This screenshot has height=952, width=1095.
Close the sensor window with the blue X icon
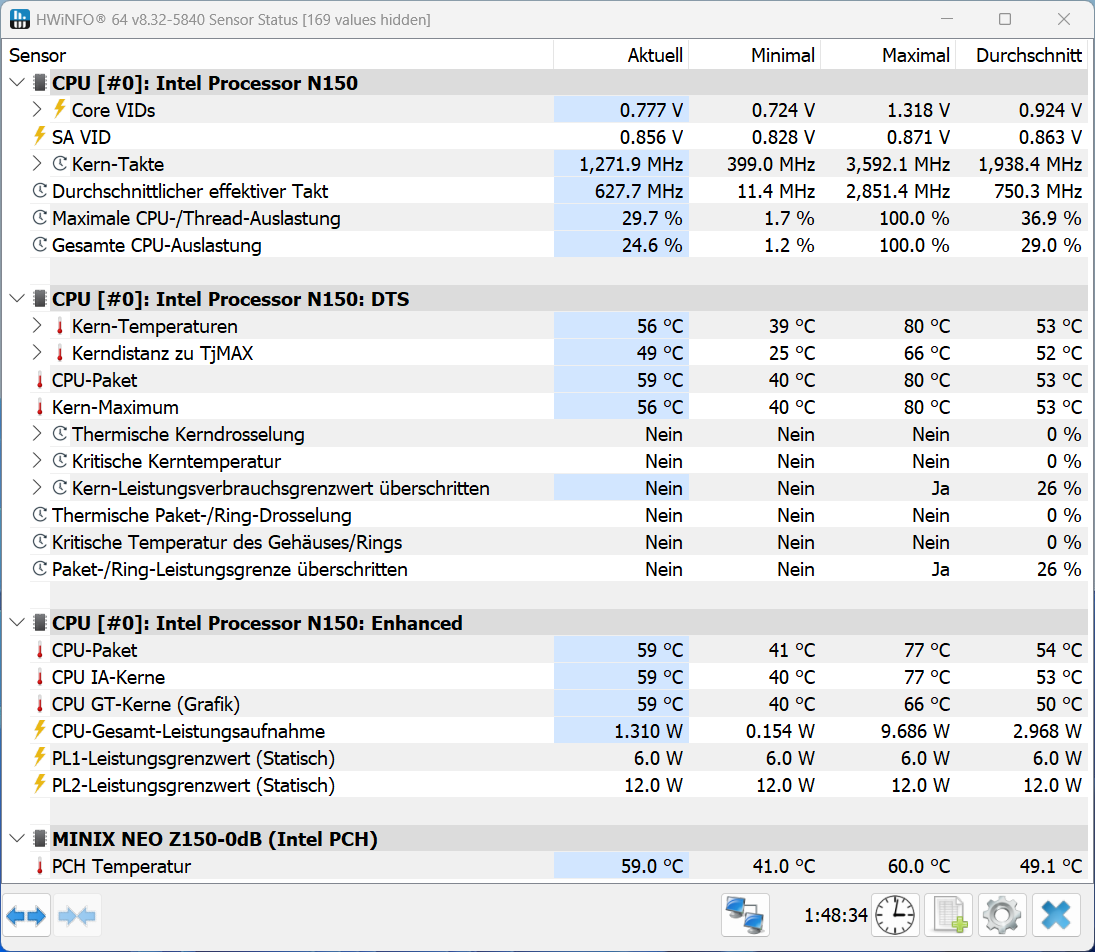1056,915
